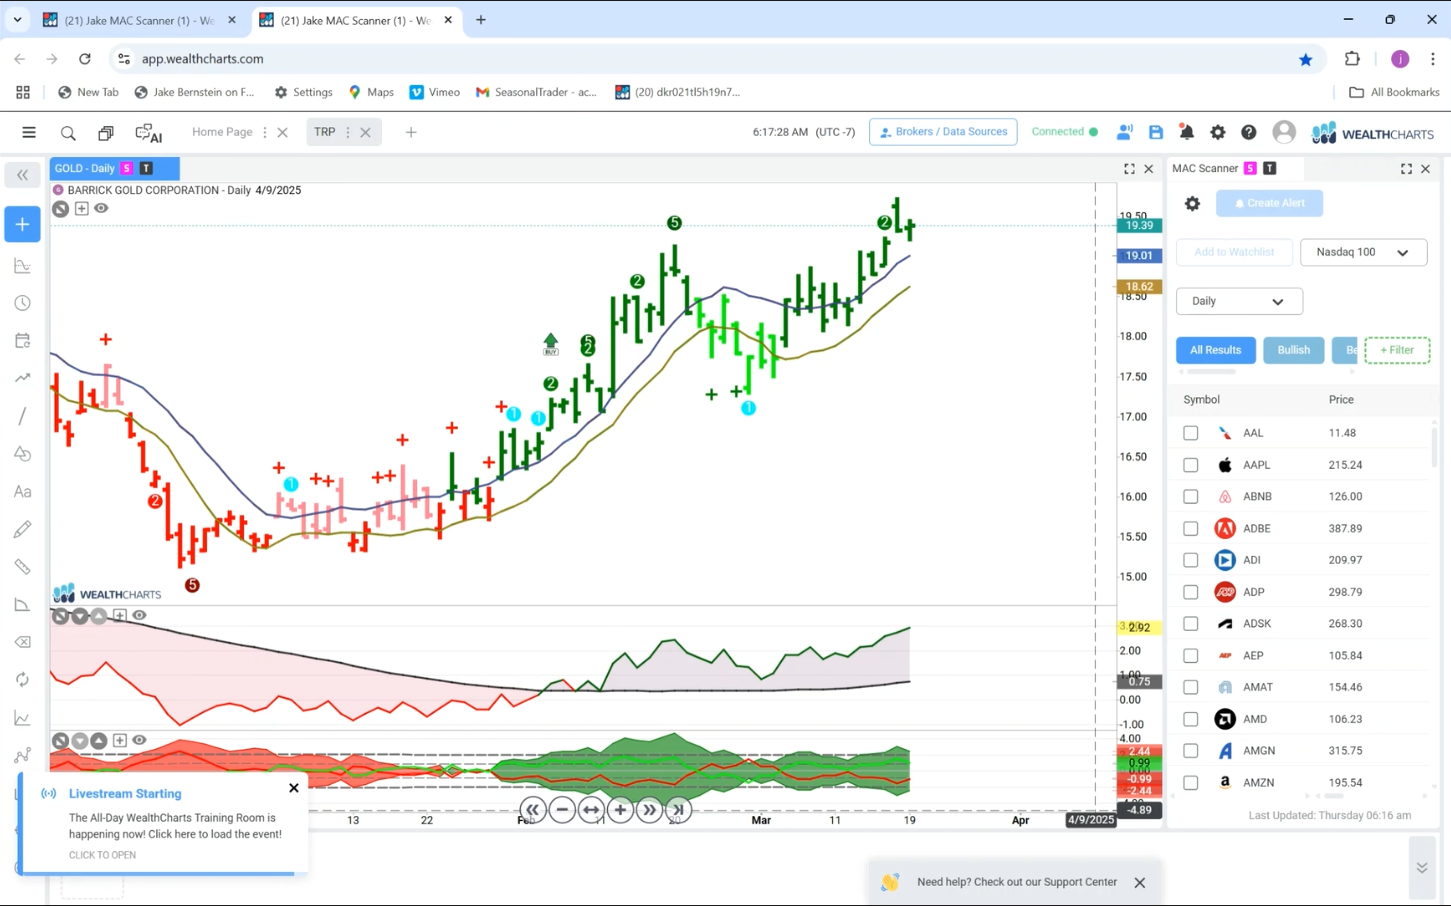Open Chrome tab search dropdown arrow
This screenshot has width=1451, height=906.
tap(17, 19)
